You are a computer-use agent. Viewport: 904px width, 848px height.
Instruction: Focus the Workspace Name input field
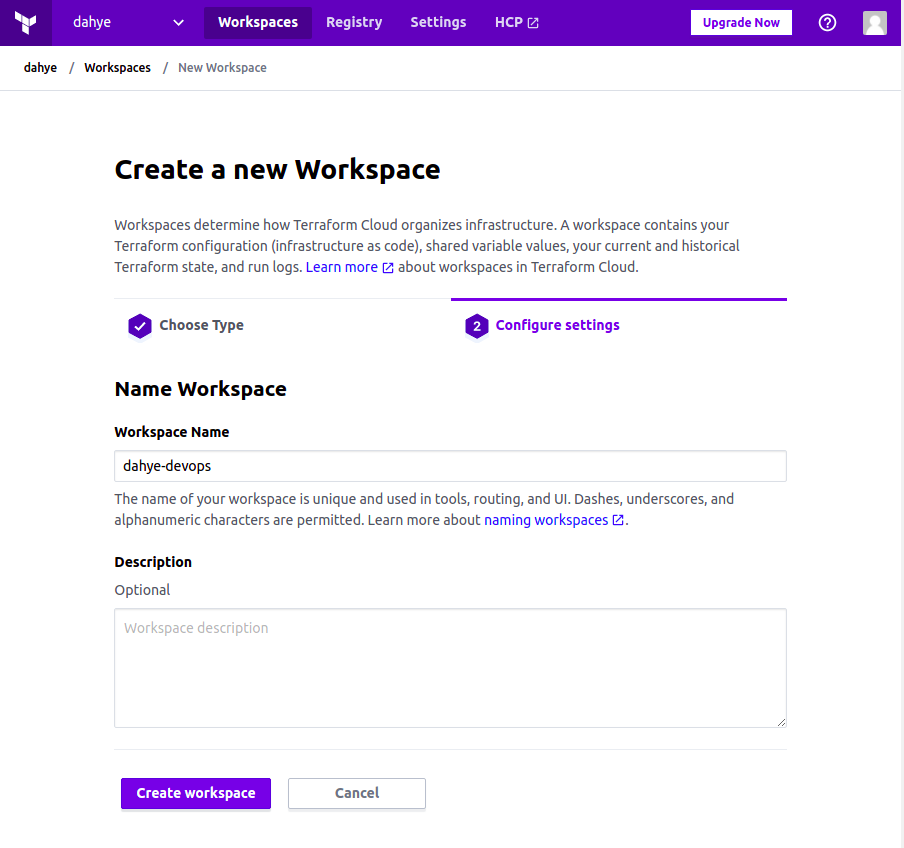pos(450,466)
